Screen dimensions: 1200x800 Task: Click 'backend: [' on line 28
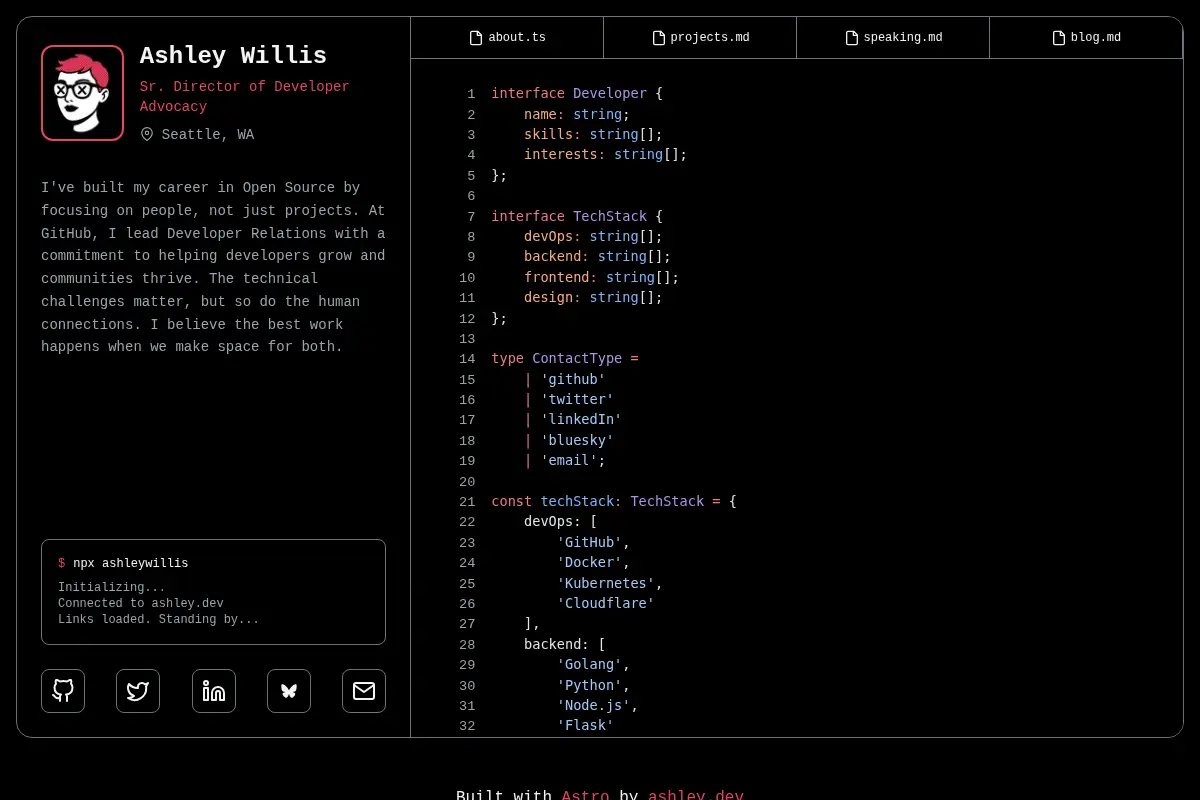point(565,645)
